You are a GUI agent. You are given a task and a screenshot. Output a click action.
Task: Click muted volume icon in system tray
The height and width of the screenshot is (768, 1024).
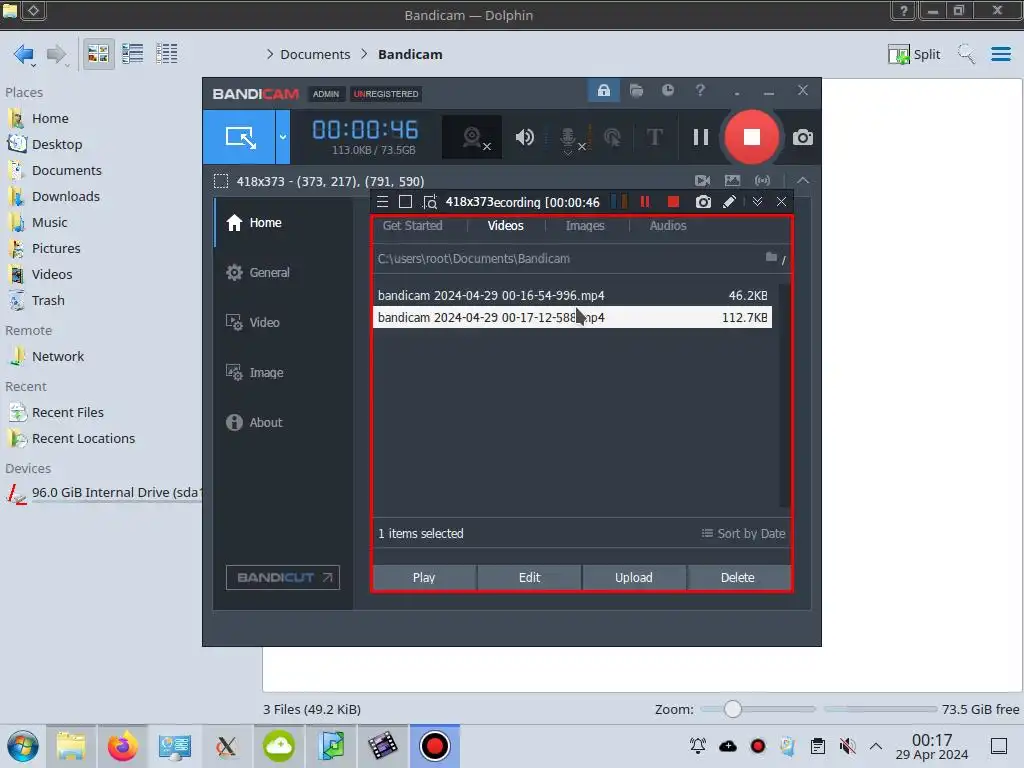click(847, 746)
